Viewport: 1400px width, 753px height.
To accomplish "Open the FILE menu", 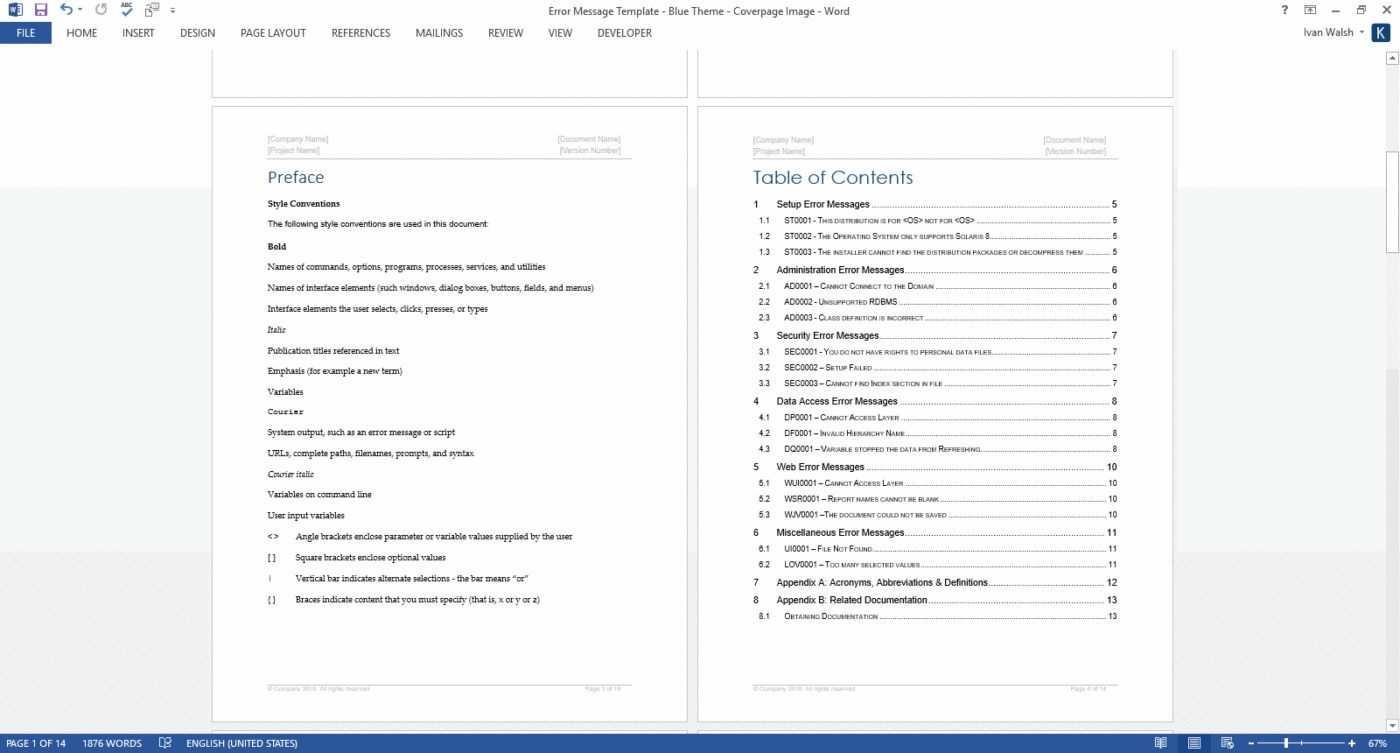I will [x=25, y=32].
